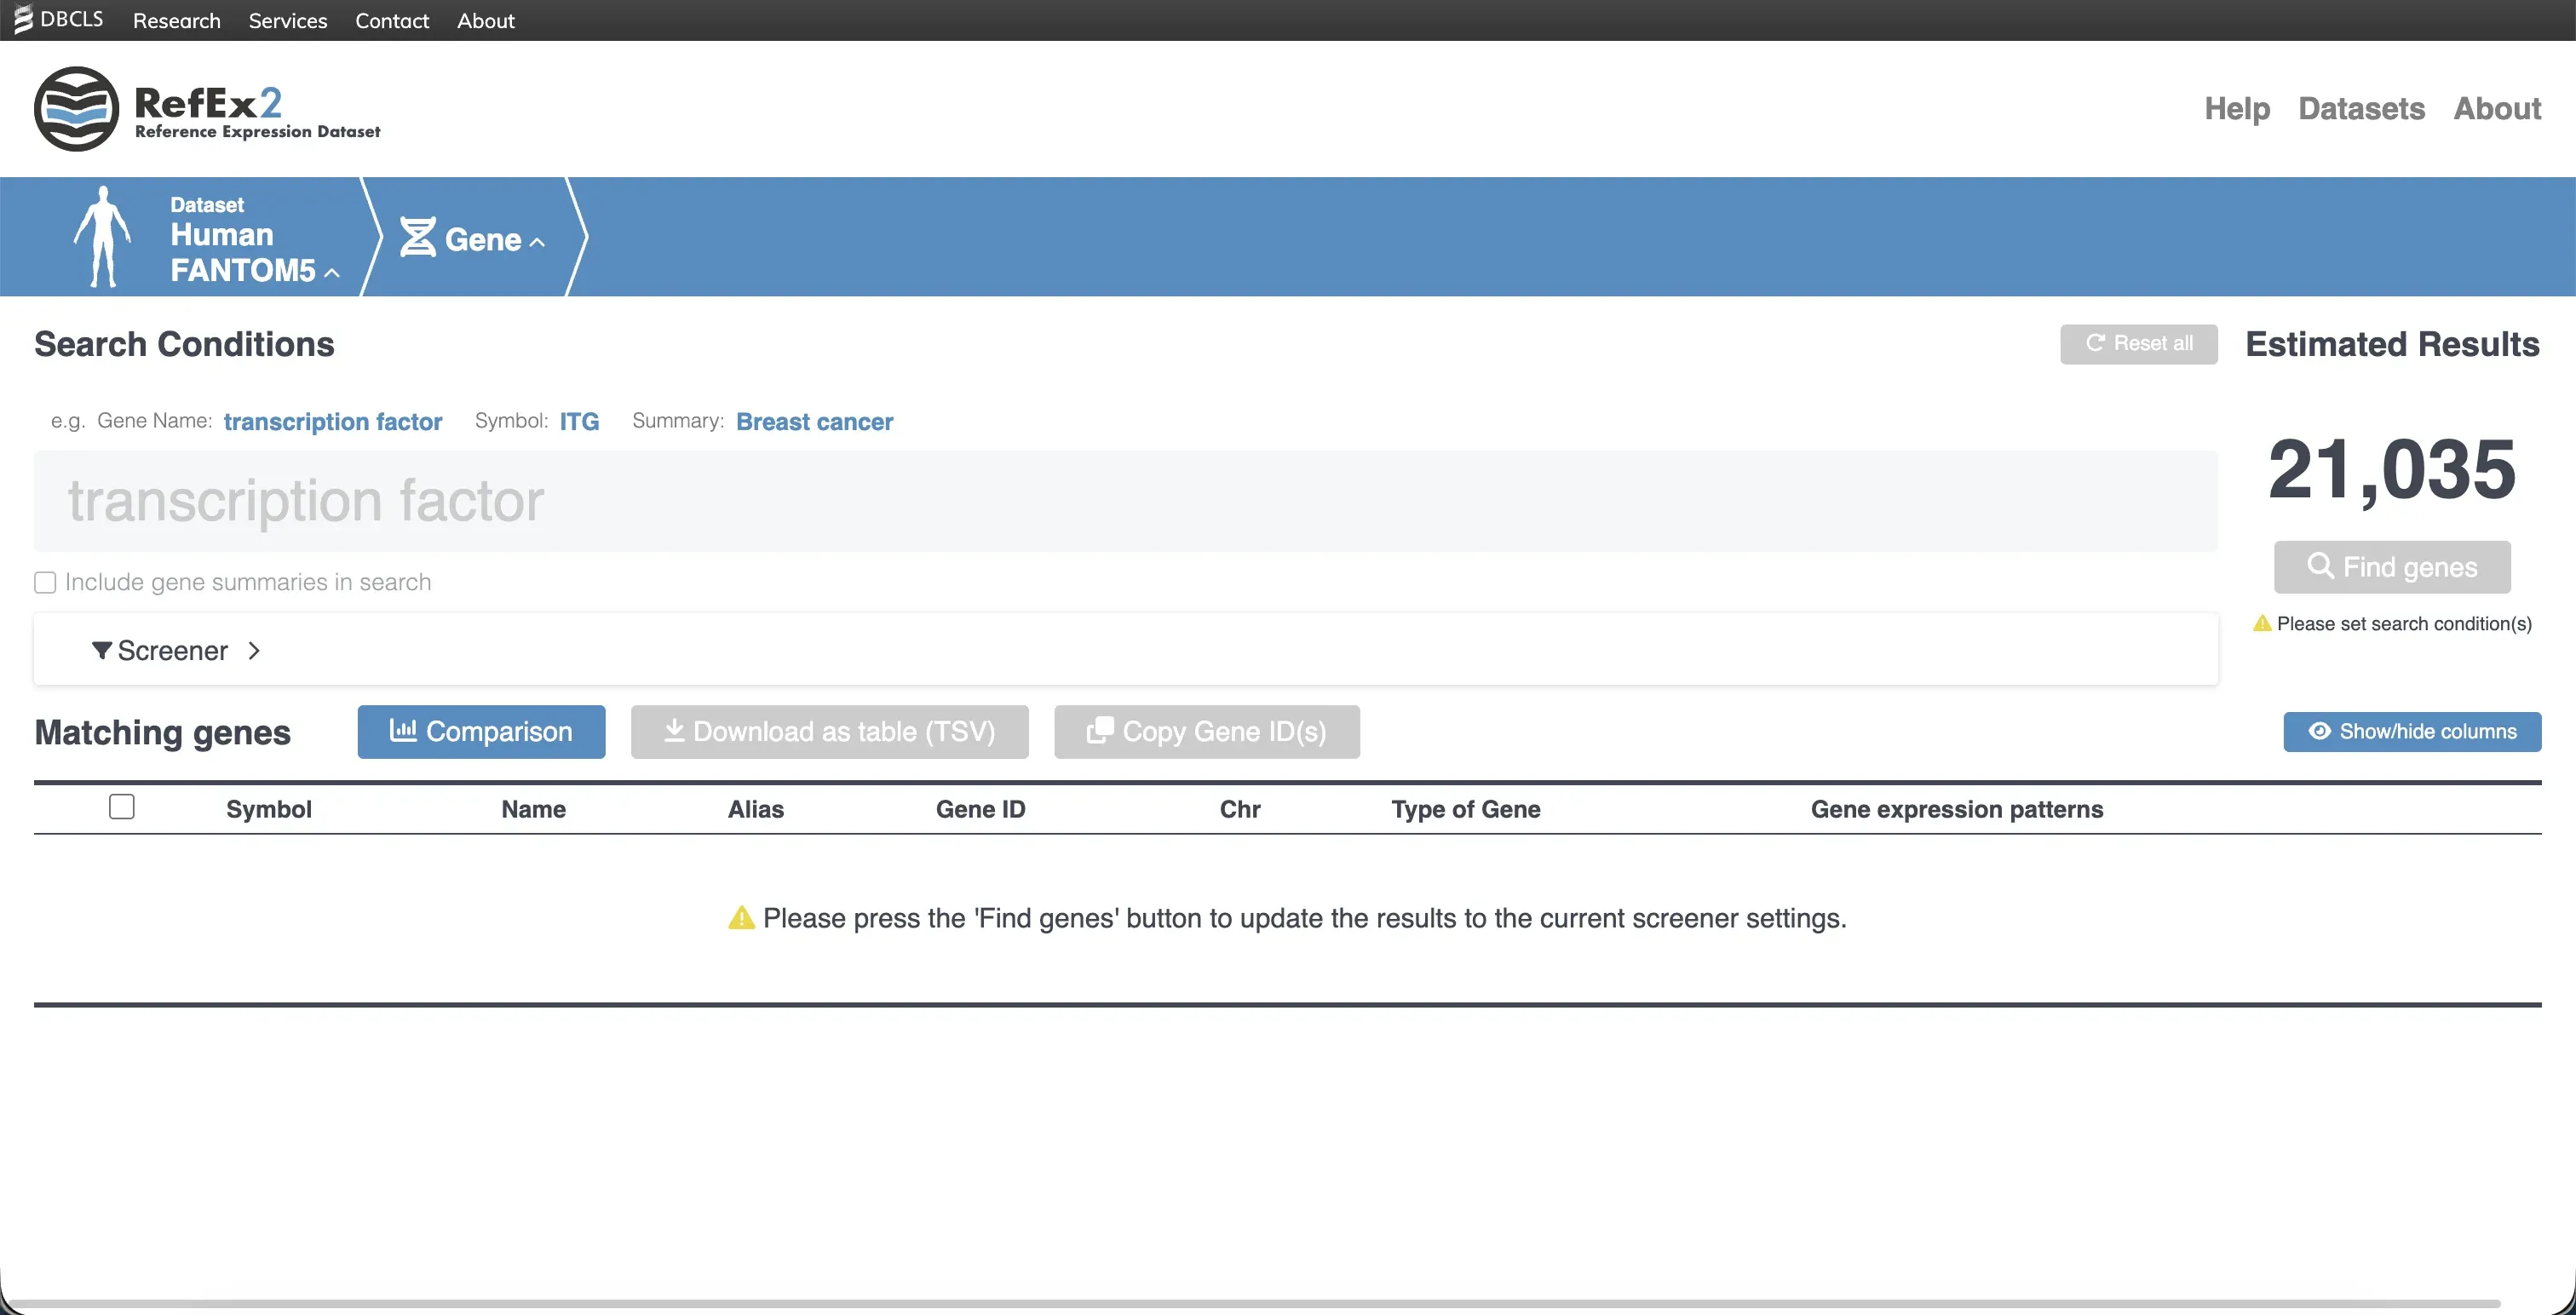Click the DBCLS logo icon
Screen dimensions: 2576x1315
[22, 19]
